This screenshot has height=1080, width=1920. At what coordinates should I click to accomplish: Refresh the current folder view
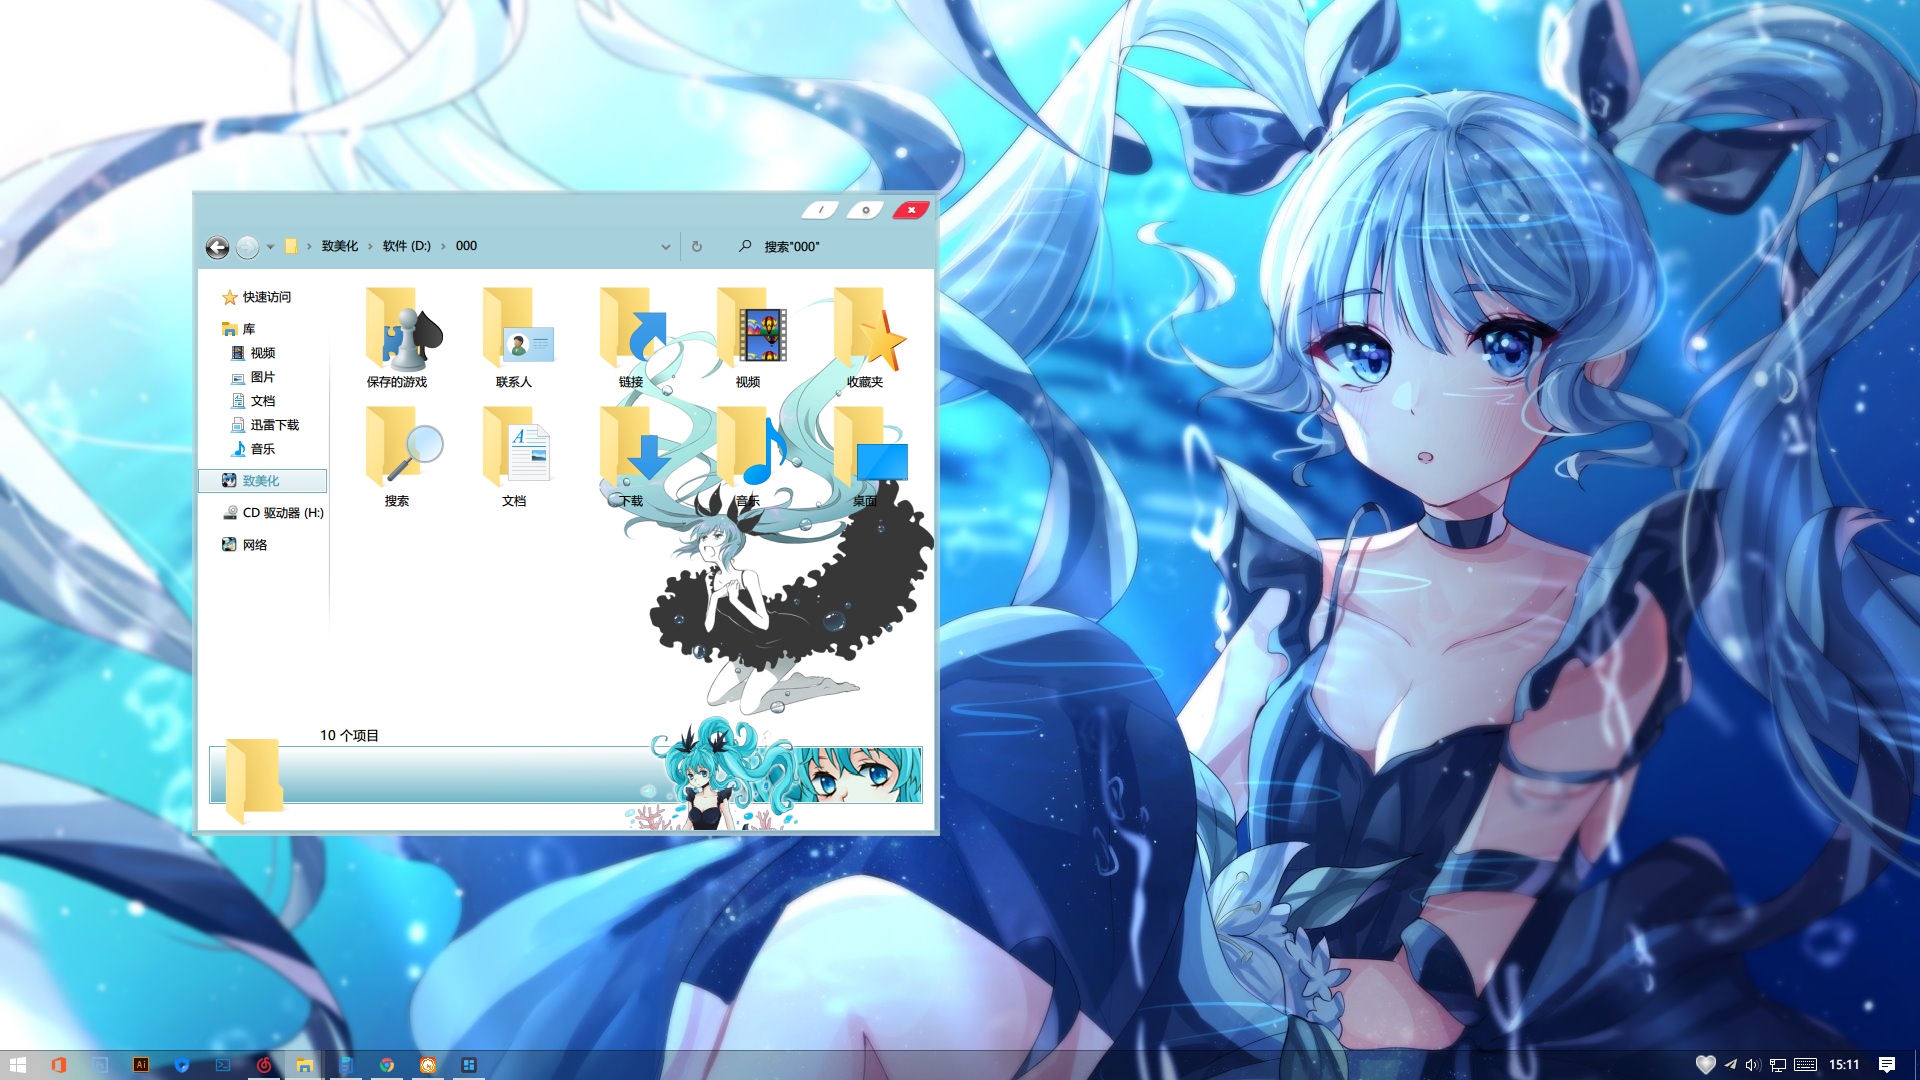[x=697, y=246]
